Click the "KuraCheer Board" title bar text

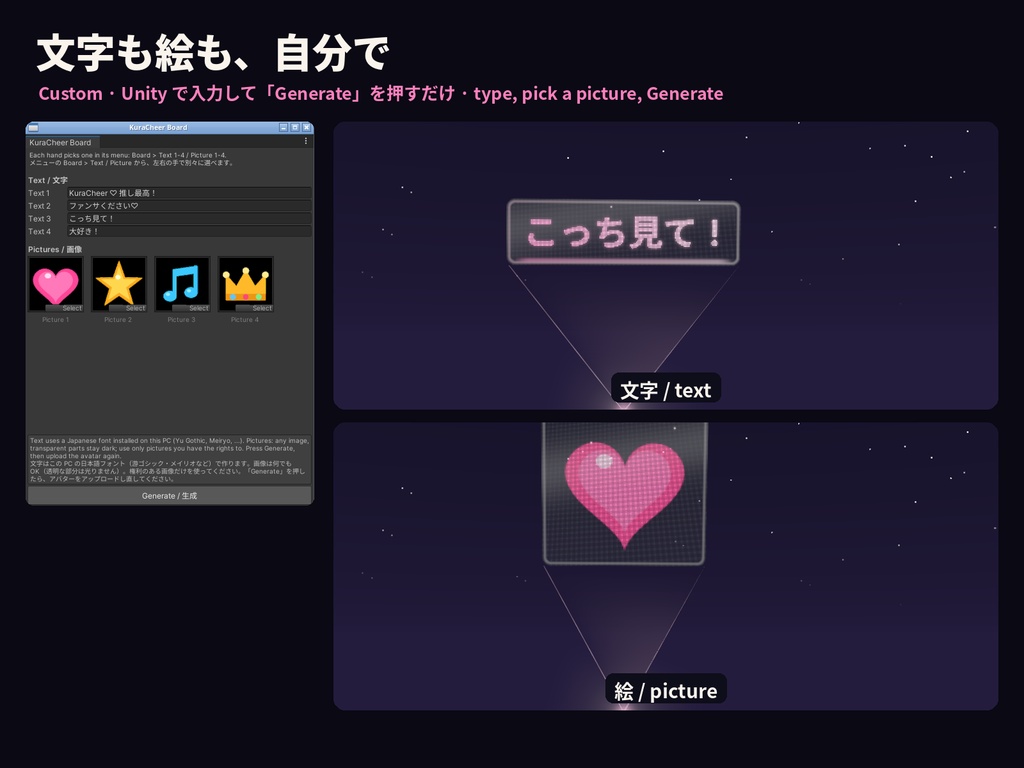pyautogui.click(x=158, y=127)
